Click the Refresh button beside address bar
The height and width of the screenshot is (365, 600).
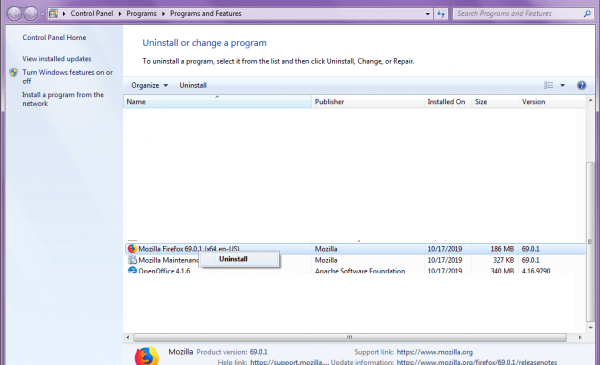(x=441, y=14)
